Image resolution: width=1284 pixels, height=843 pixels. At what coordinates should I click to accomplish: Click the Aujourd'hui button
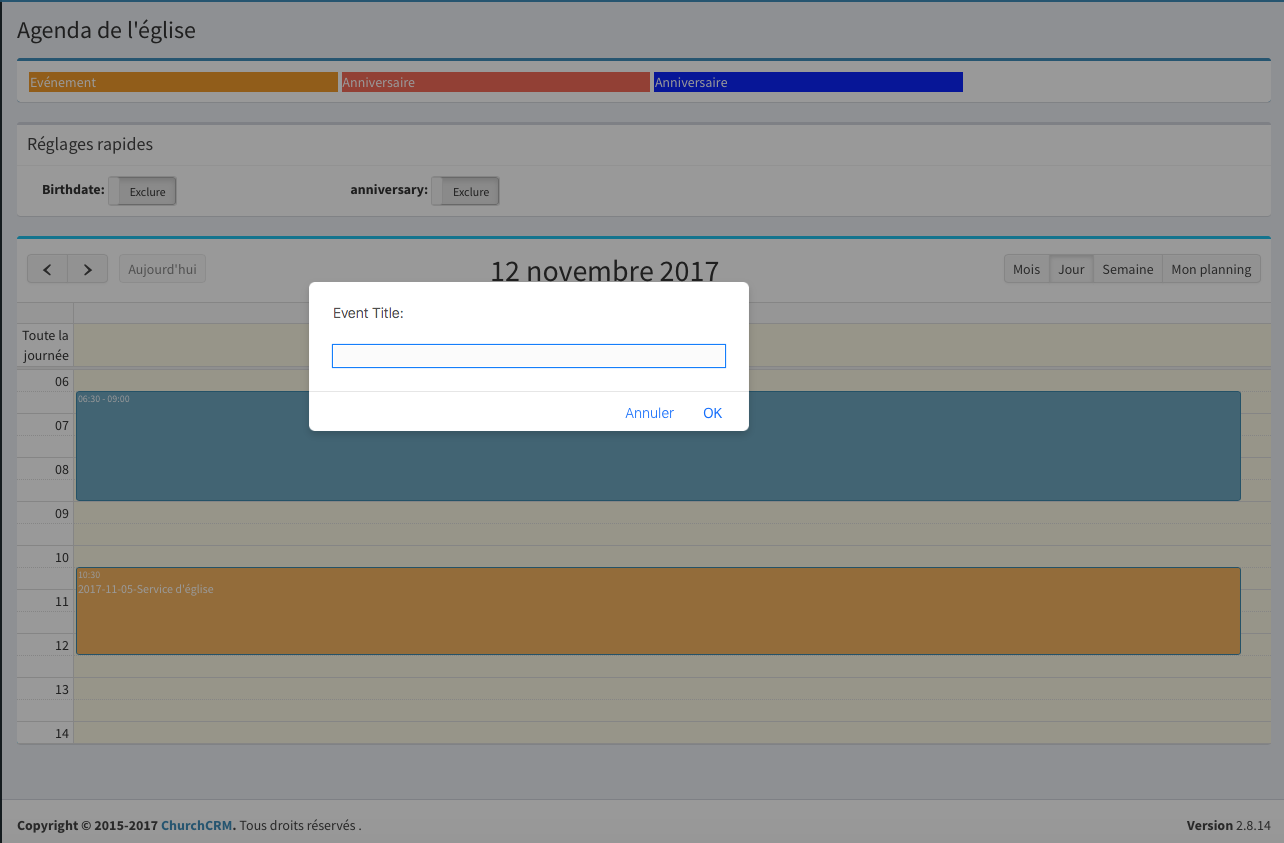click(x=162, y=269)
